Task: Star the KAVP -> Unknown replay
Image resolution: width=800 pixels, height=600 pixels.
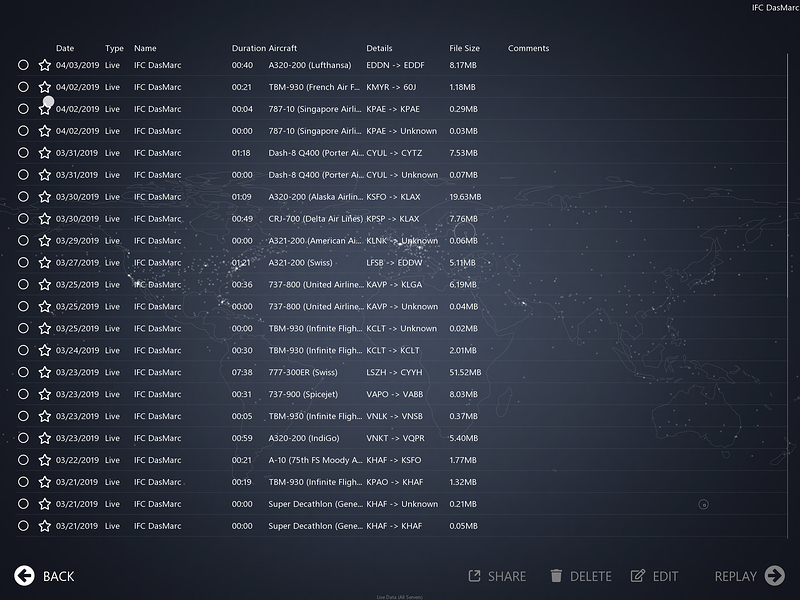Action: (x=45, y=307)
